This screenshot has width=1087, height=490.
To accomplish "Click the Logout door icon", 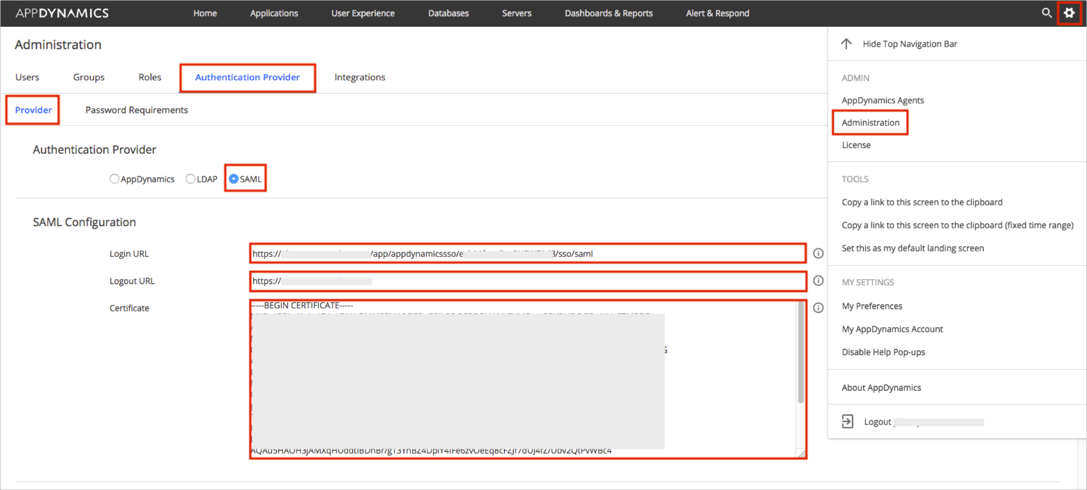I will point(847,422).
